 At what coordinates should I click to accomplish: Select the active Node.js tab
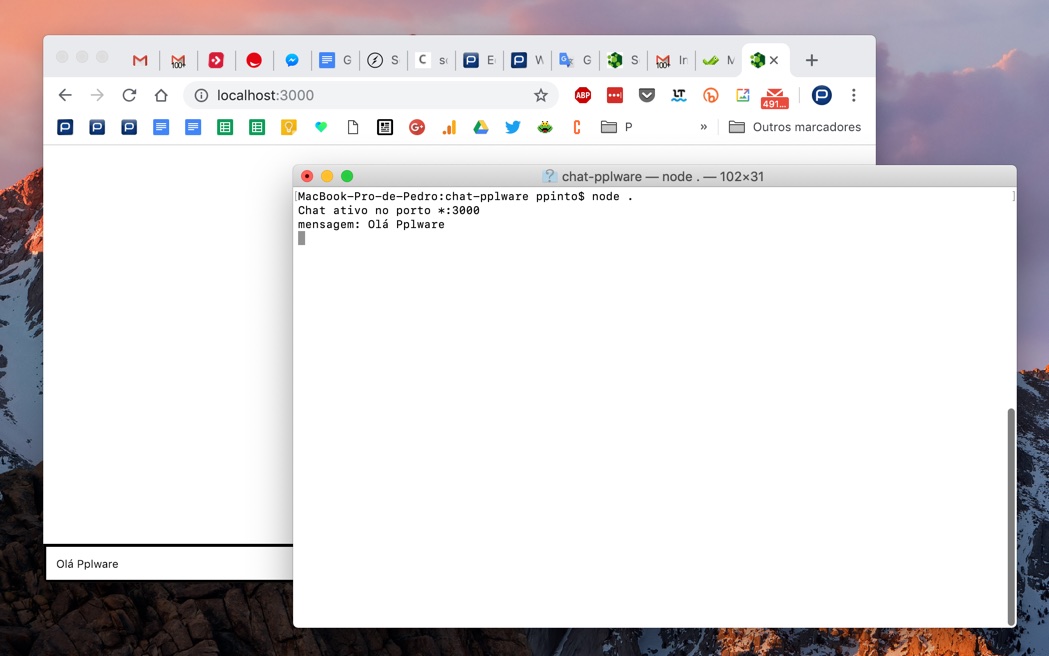758,60
